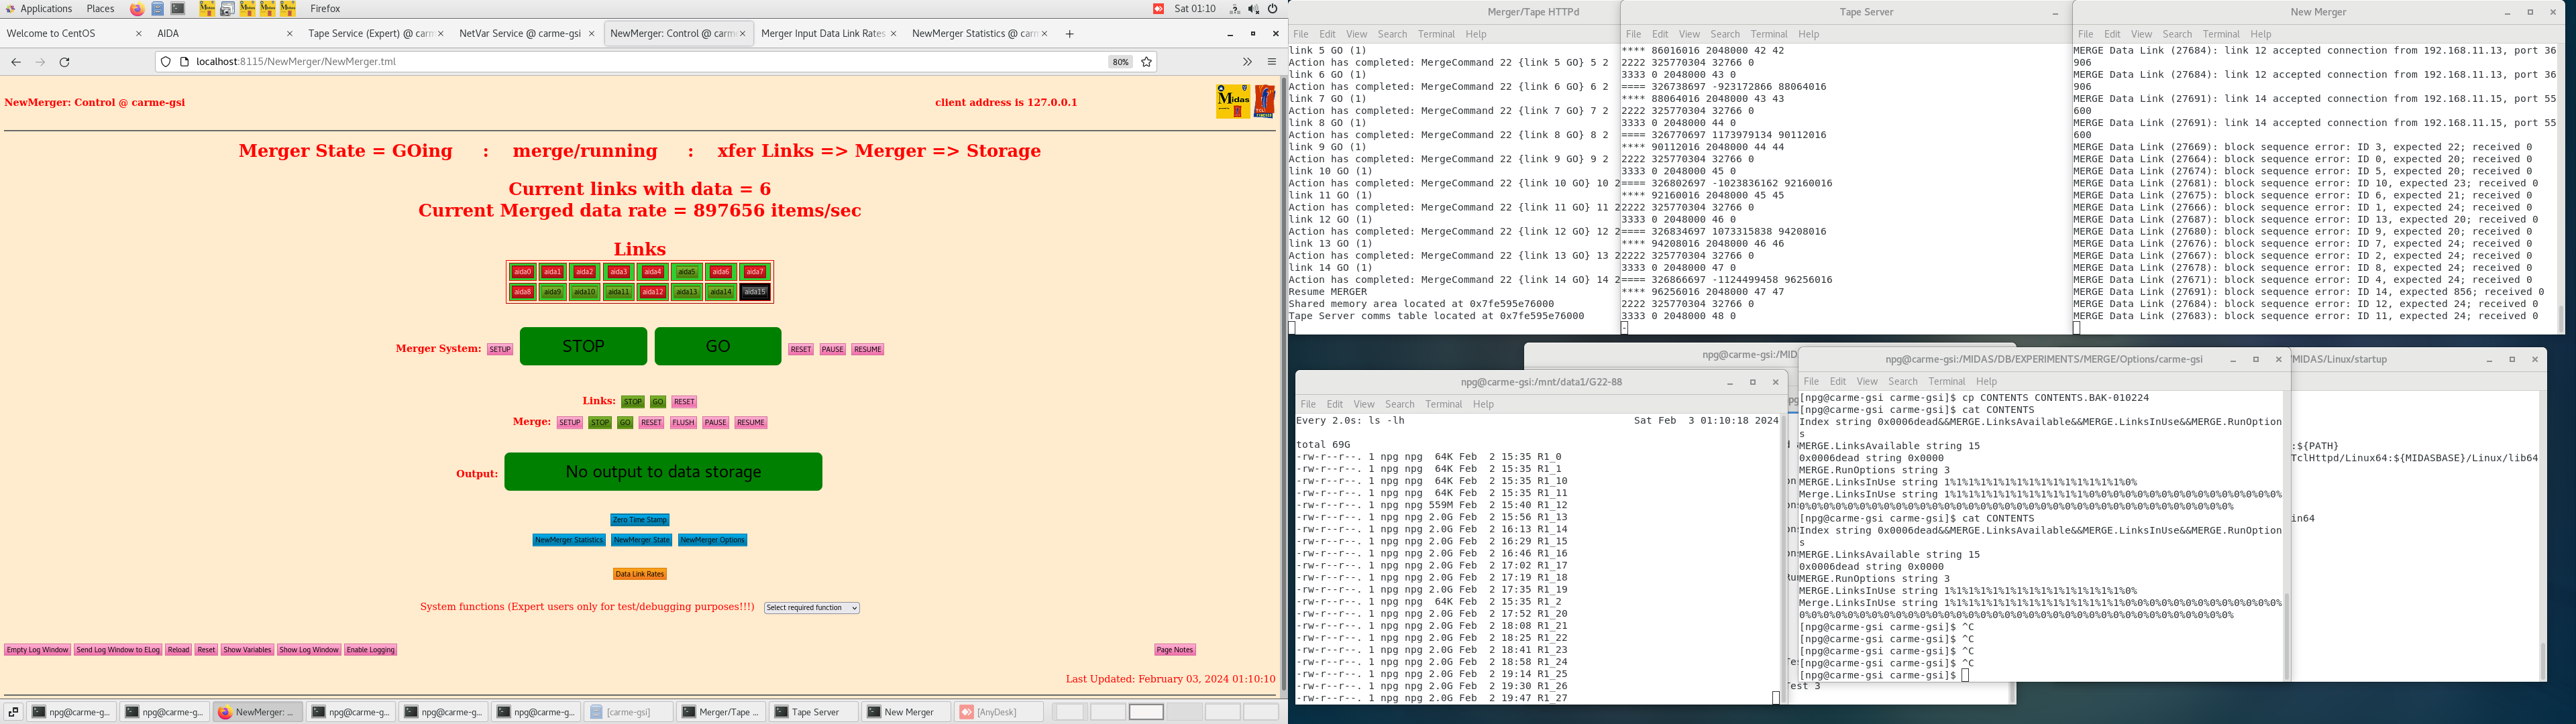
Task: Click the Data Link Rates button
Action: tap(639, 574)
